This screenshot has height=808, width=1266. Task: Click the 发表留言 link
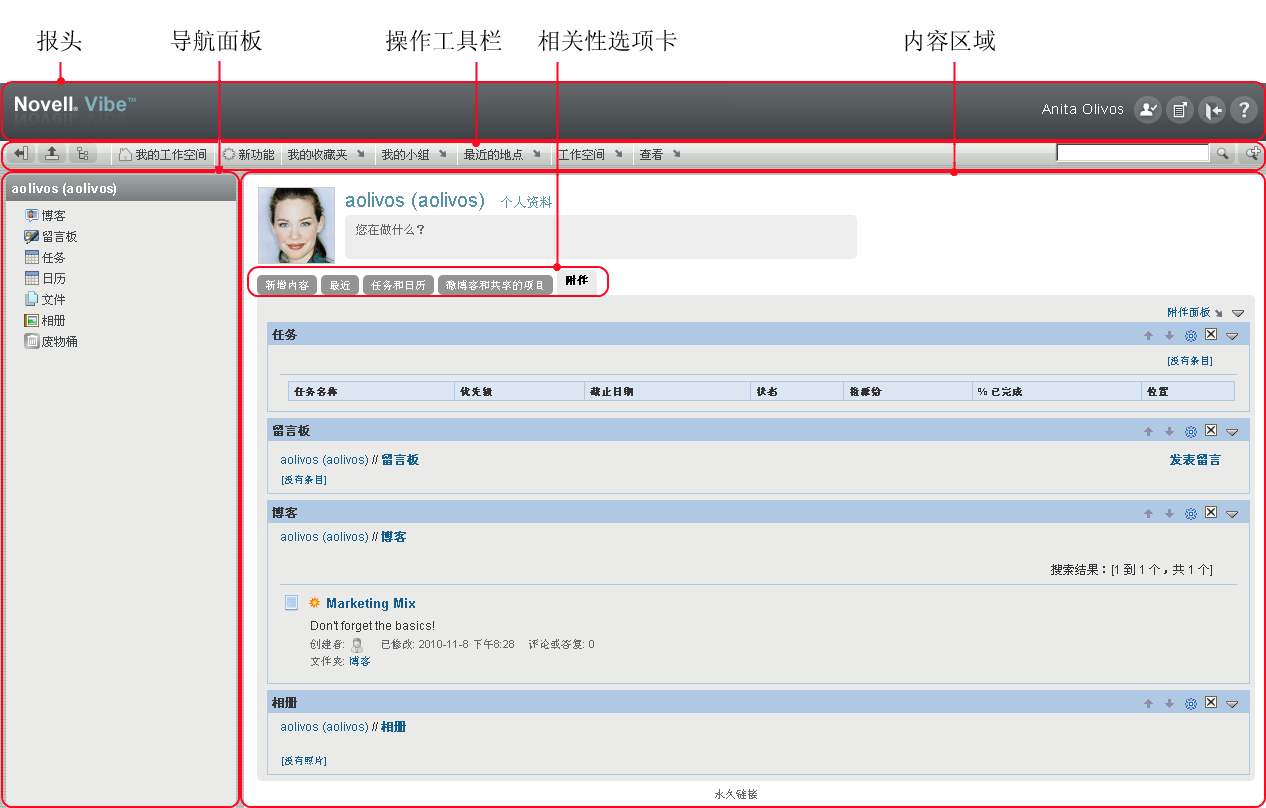coord(1195,460)
